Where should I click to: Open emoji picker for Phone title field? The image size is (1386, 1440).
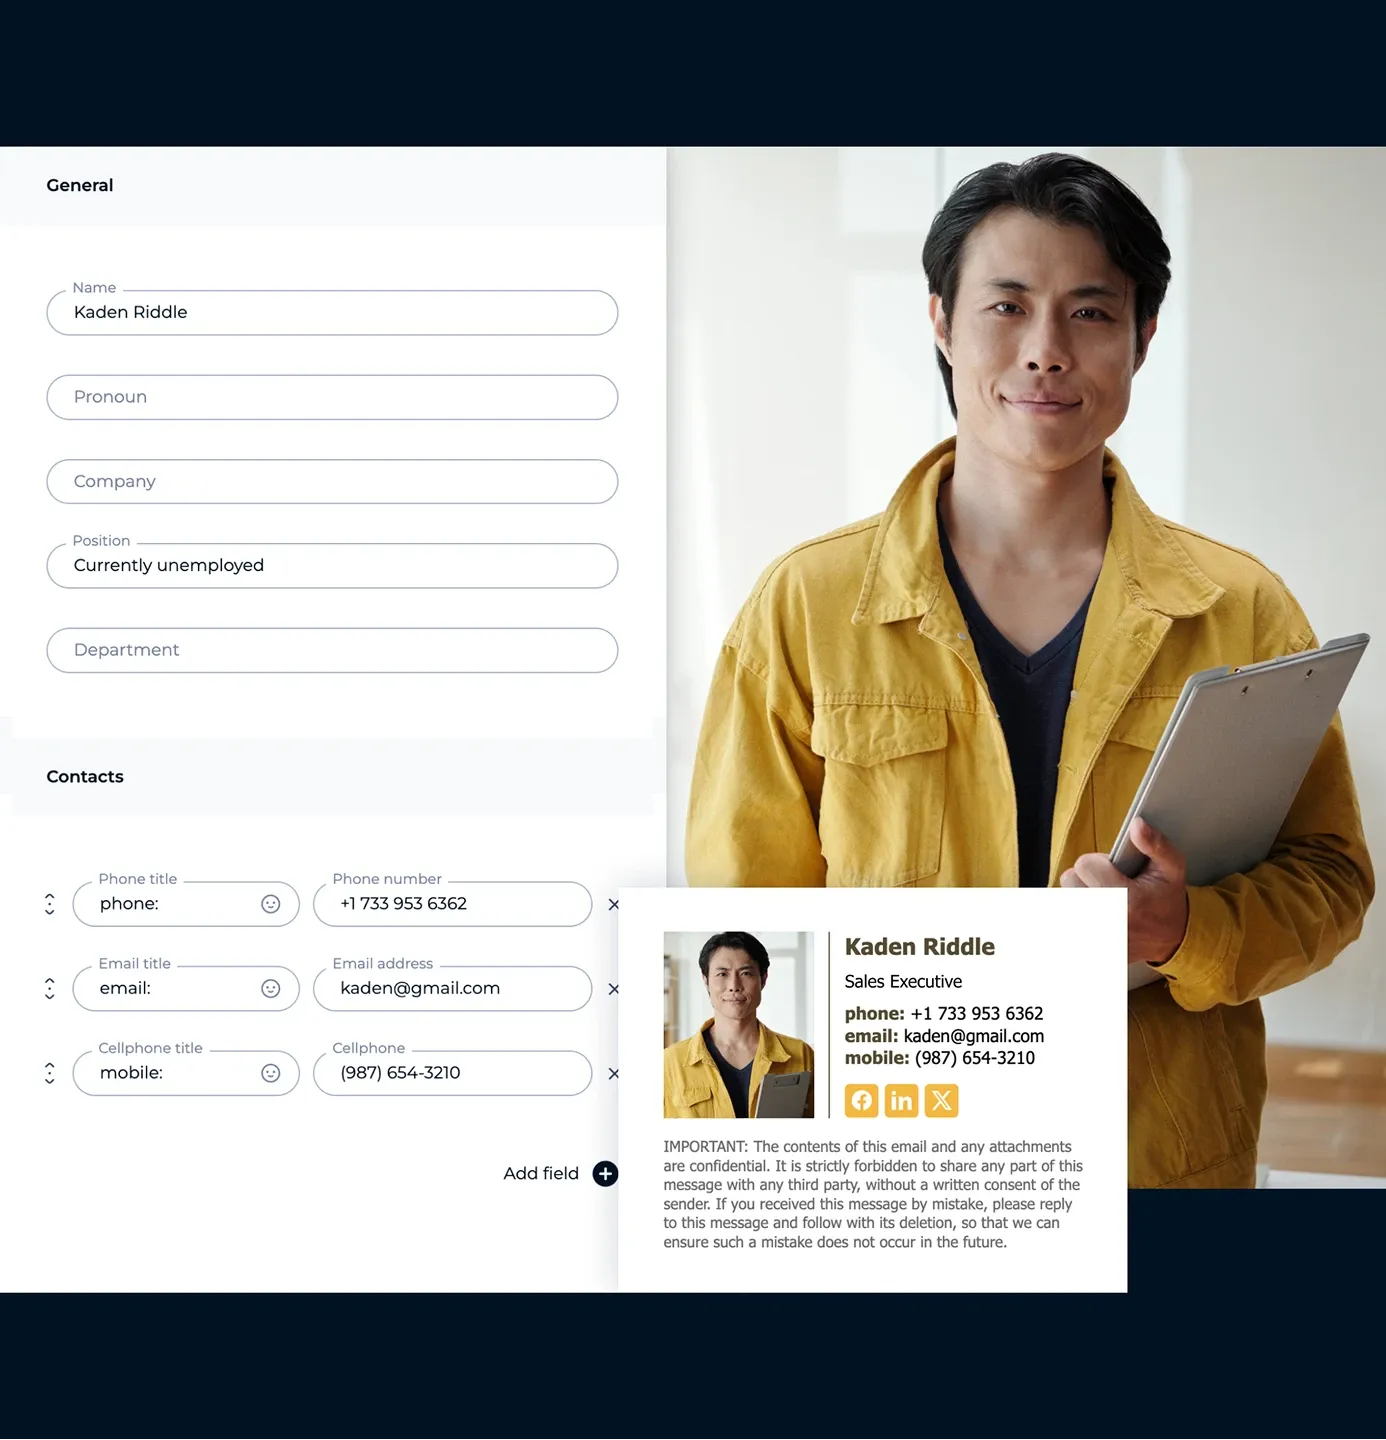click(x=270, y=904)
